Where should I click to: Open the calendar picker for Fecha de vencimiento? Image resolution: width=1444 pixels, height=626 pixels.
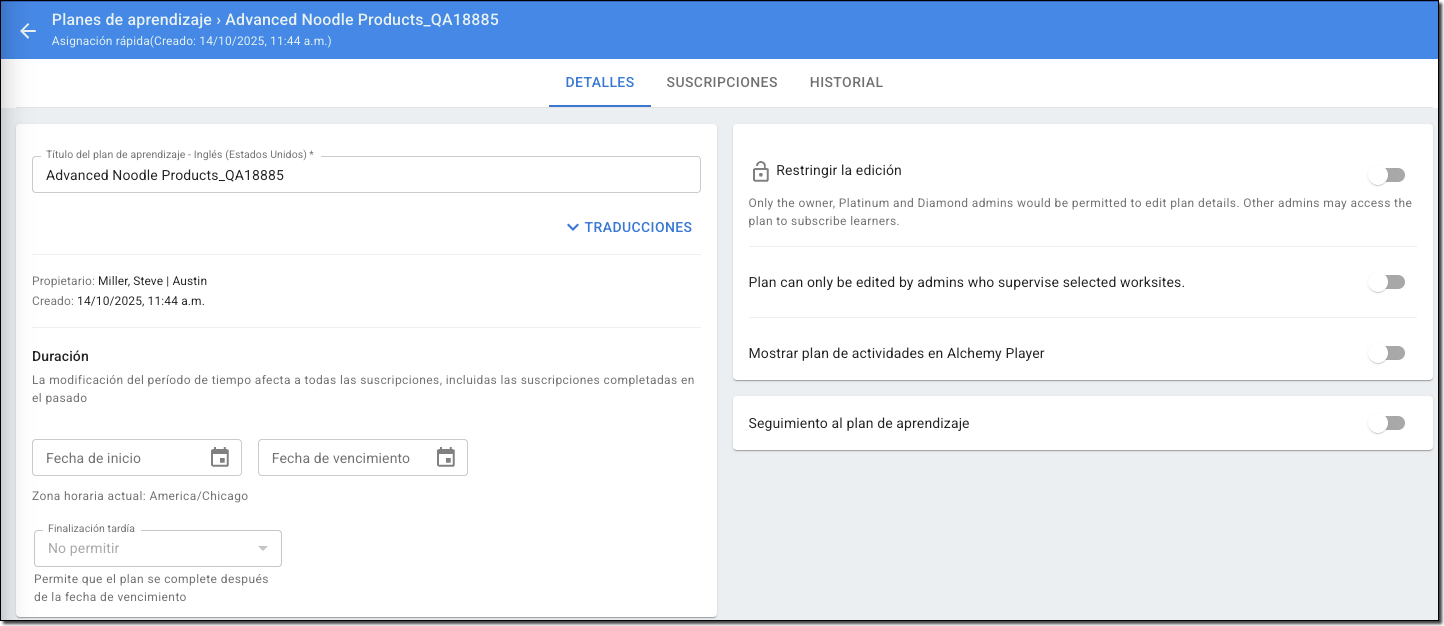coord(446,458)
